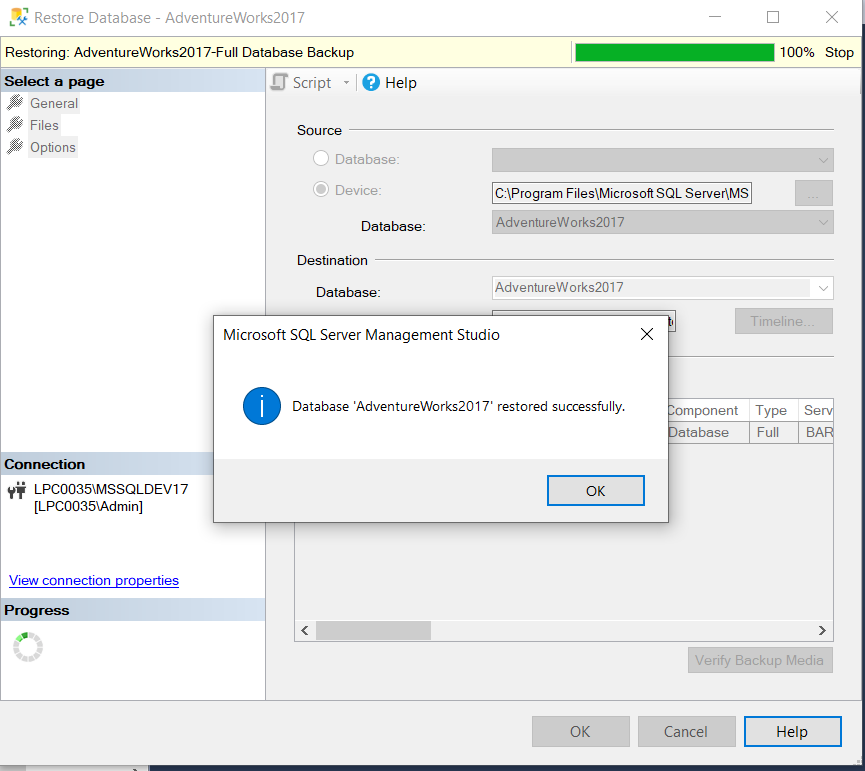This screenshot has height=771, width=865.
Task: Expand the Source Database combo box
Action: [x=823, y=160]
